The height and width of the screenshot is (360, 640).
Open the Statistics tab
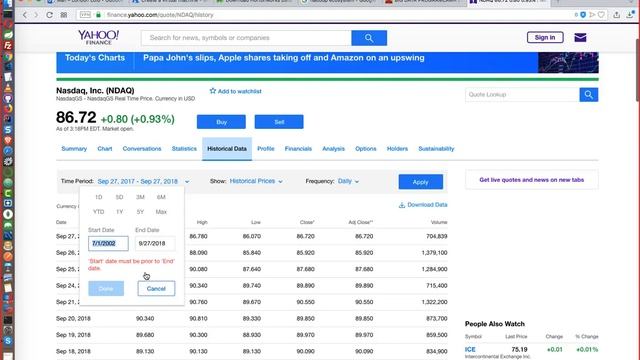(184, 149)
